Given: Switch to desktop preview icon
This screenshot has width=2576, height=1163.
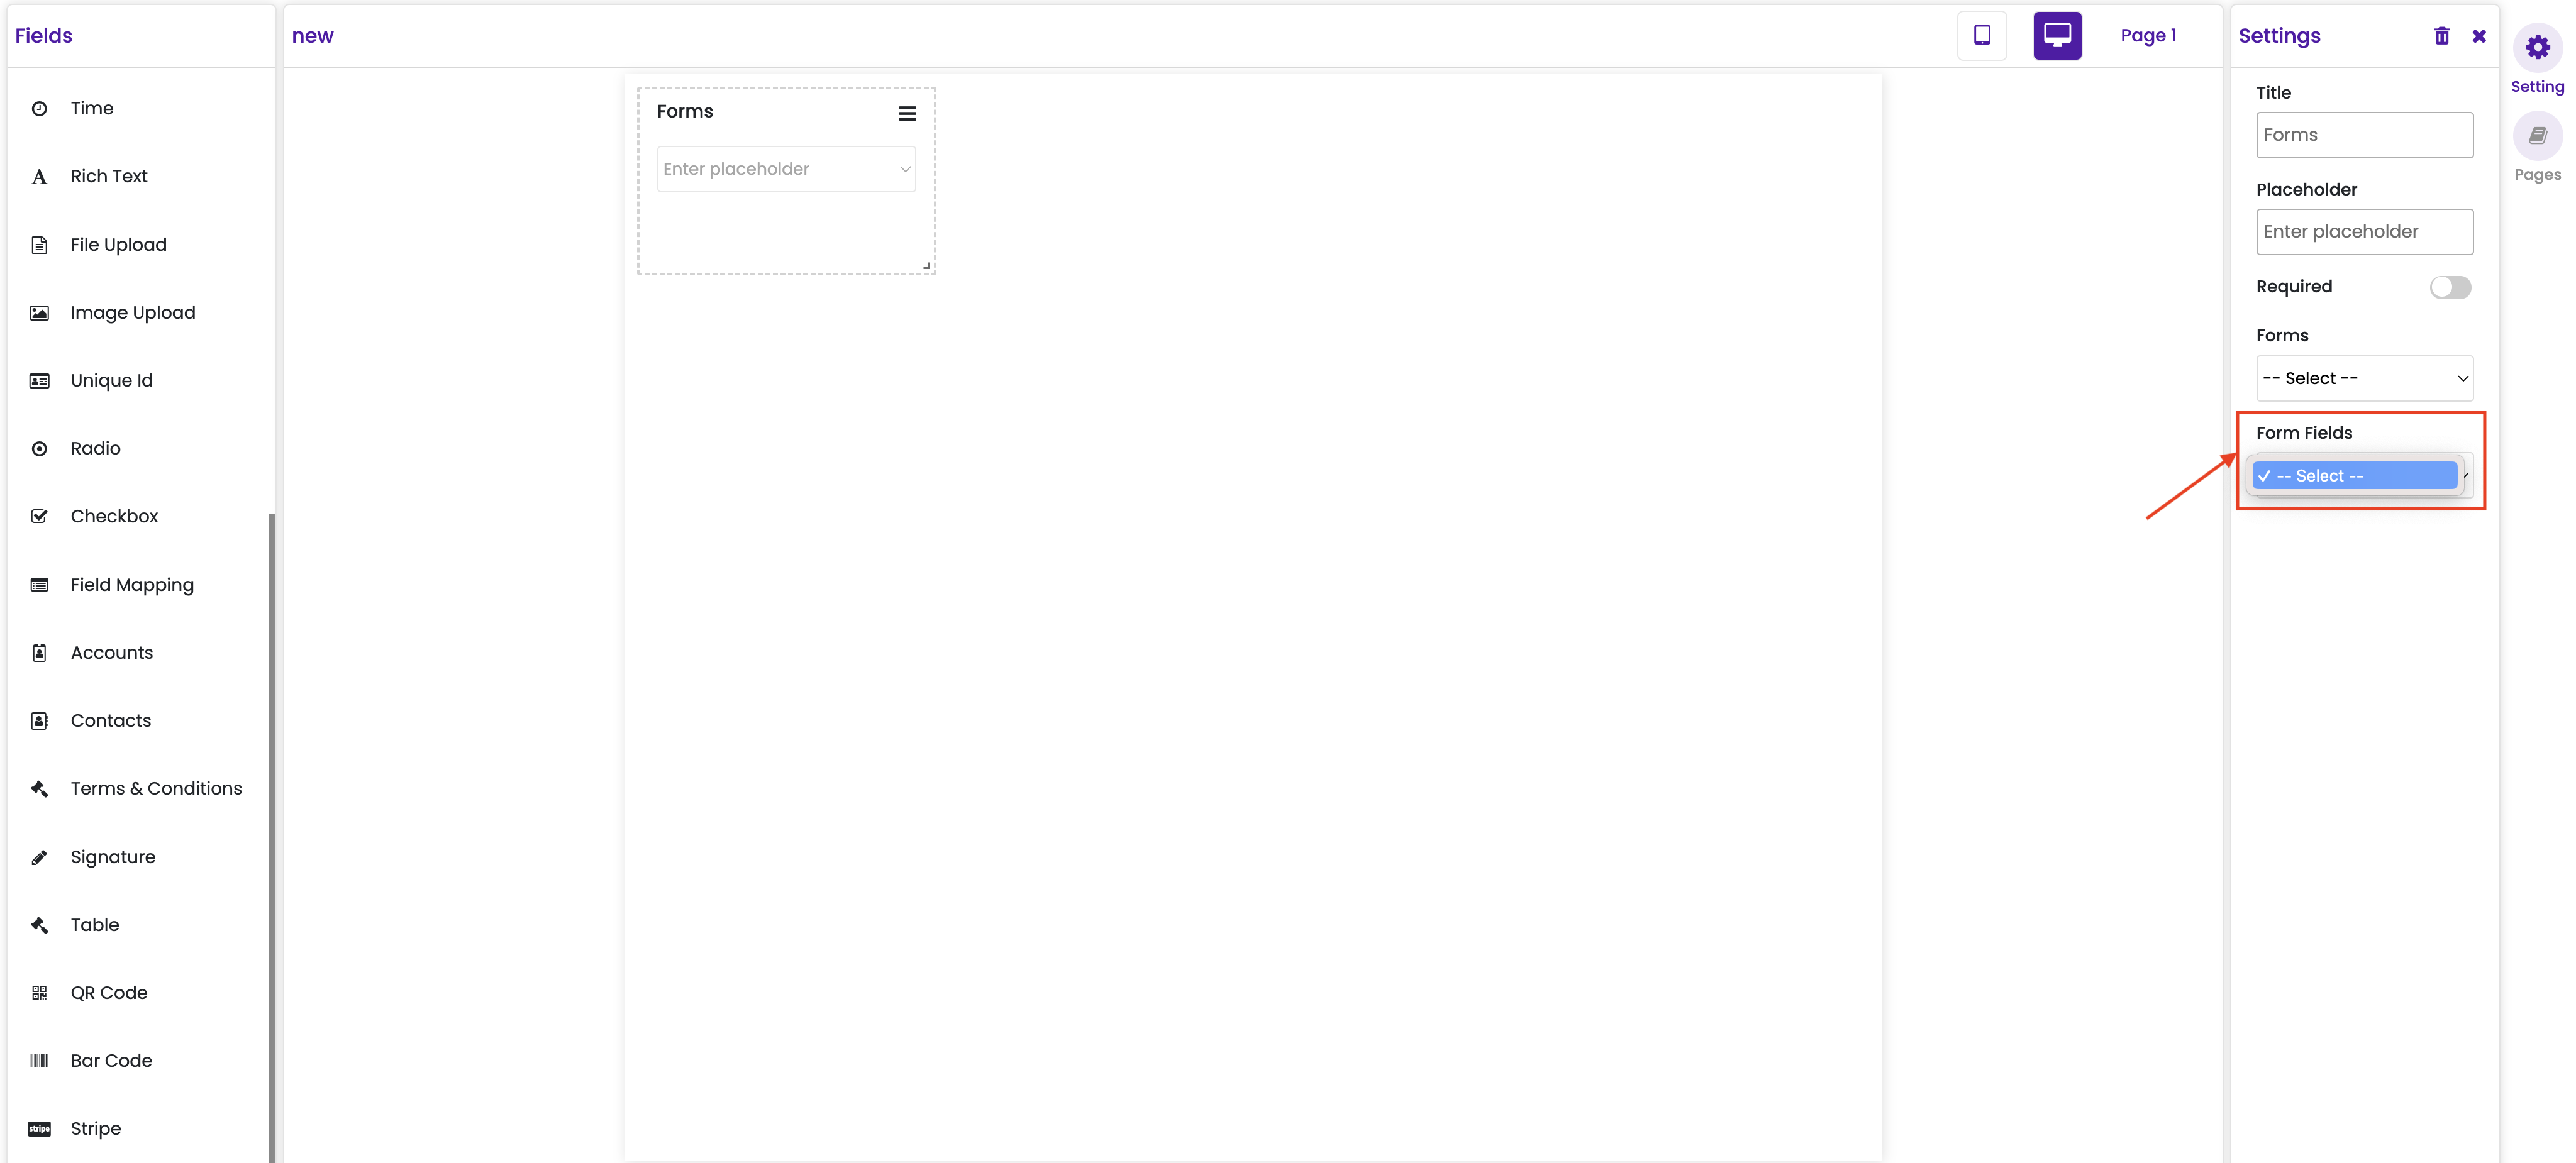Looking at the screenshot, I should pos(2057,36).
